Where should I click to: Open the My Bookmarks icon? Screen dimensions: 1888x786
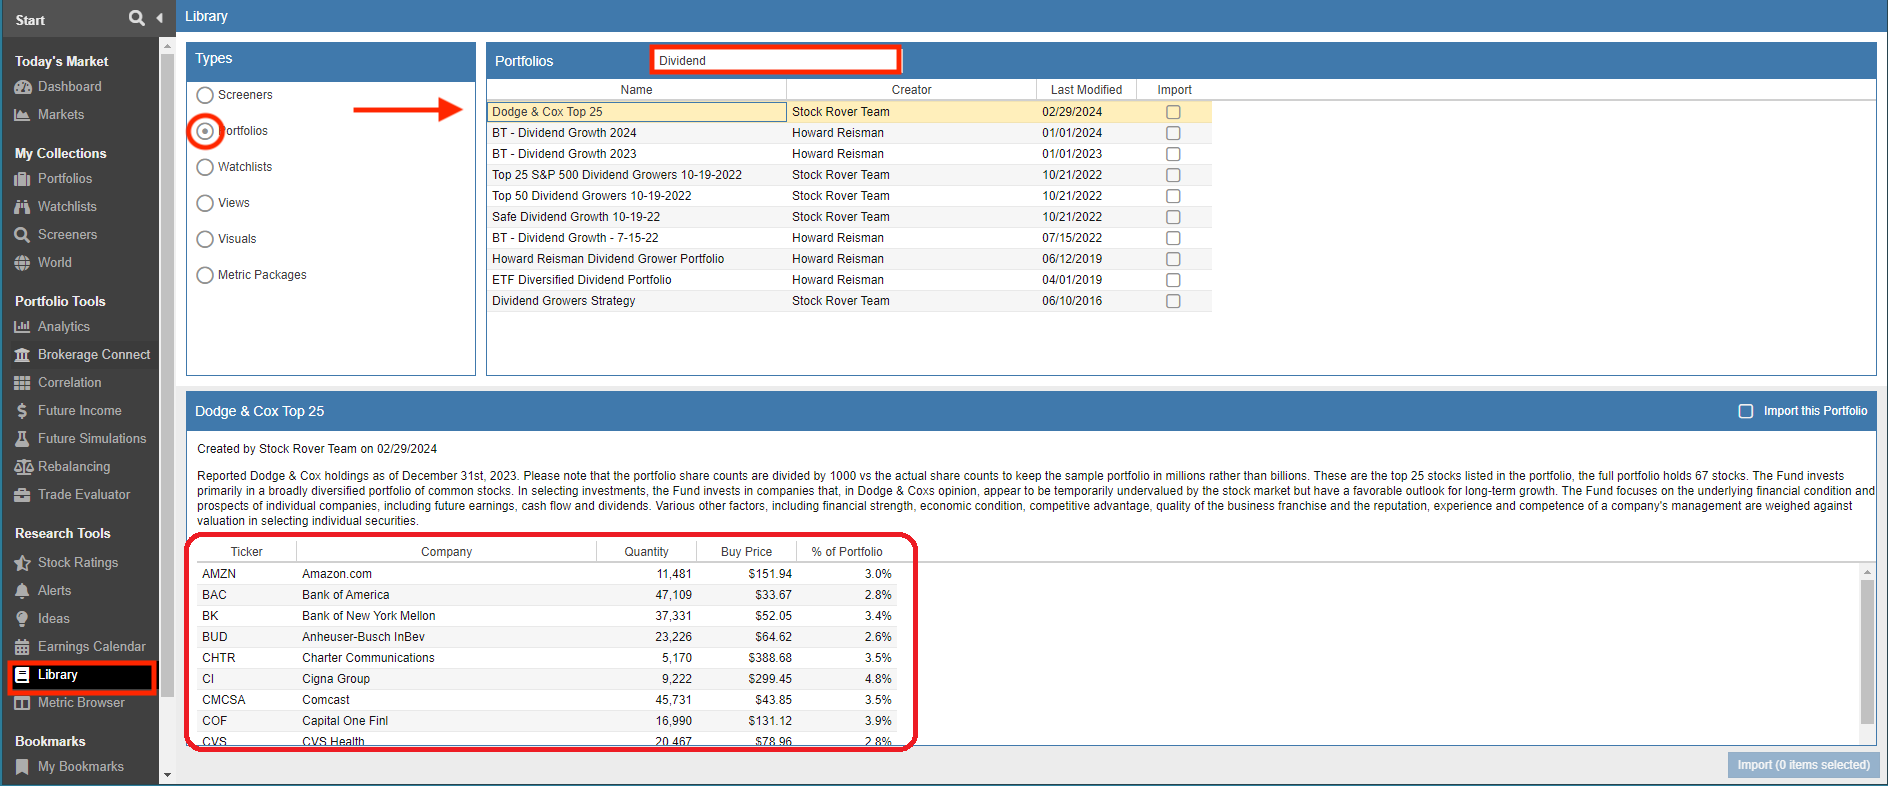22,767
